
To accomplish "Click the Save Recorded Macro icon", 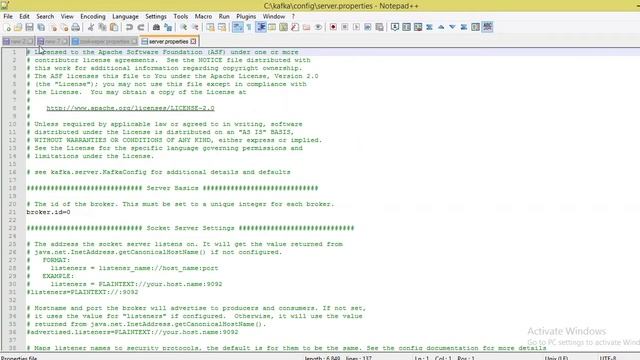I will [379, 27].
